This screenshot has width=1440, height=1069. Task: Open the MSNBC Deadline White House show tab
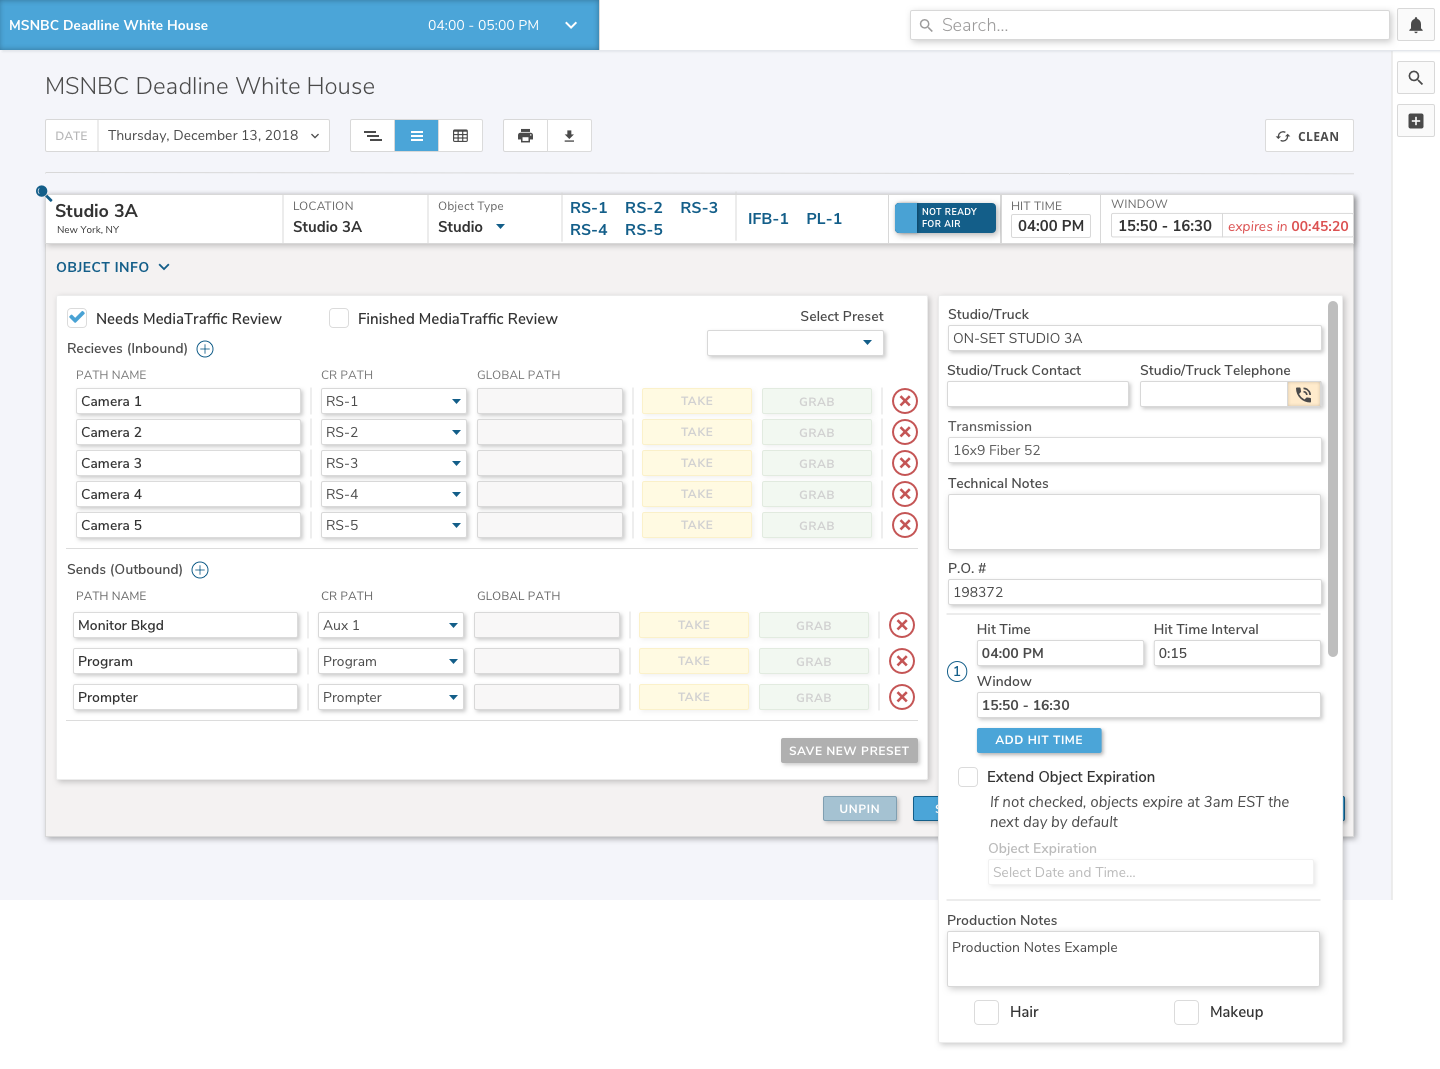(299, 25)
